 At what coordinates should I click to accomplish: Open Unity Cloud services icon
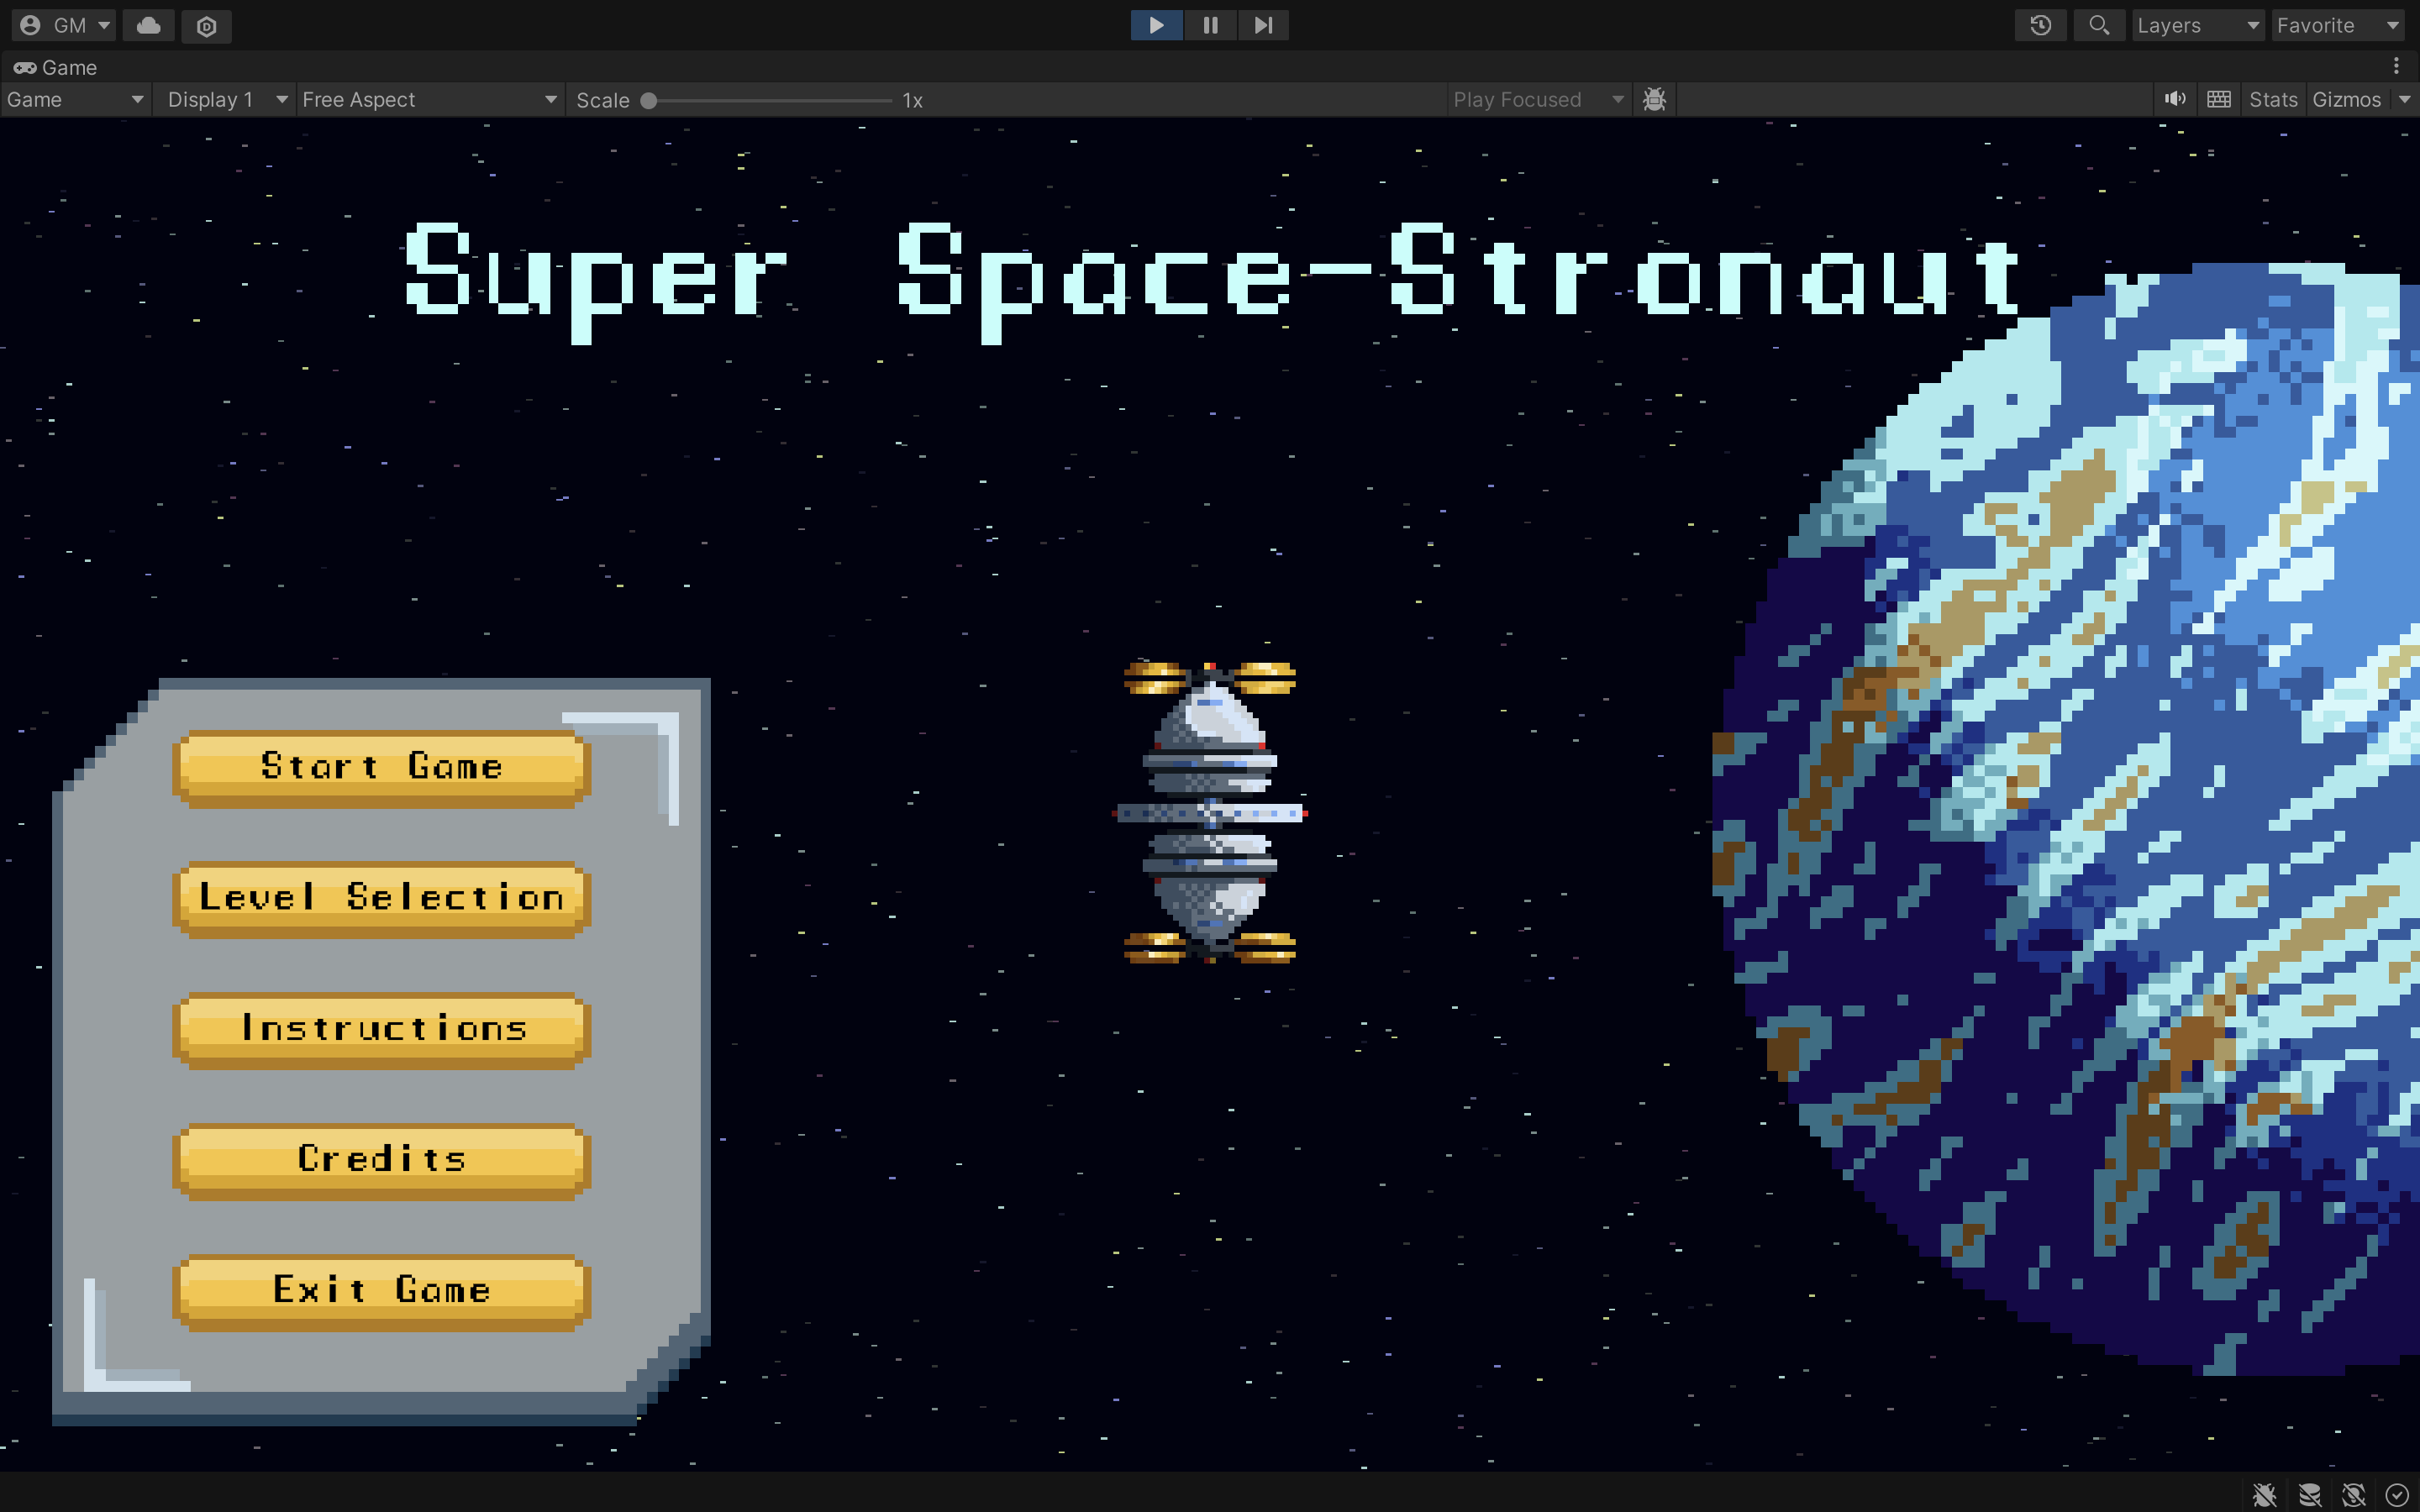pyautogui.click(x=149, y=25)
